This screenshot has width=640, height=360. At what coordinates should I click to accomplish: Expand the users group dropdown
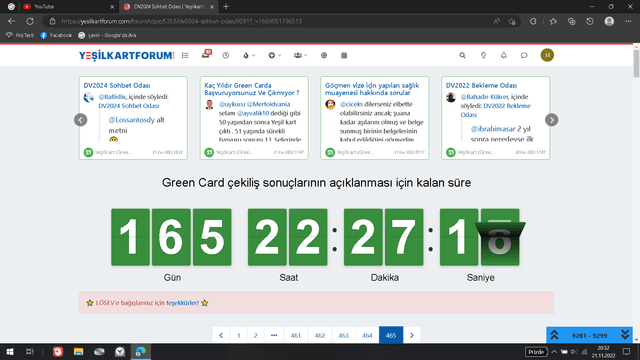(300, 55)
